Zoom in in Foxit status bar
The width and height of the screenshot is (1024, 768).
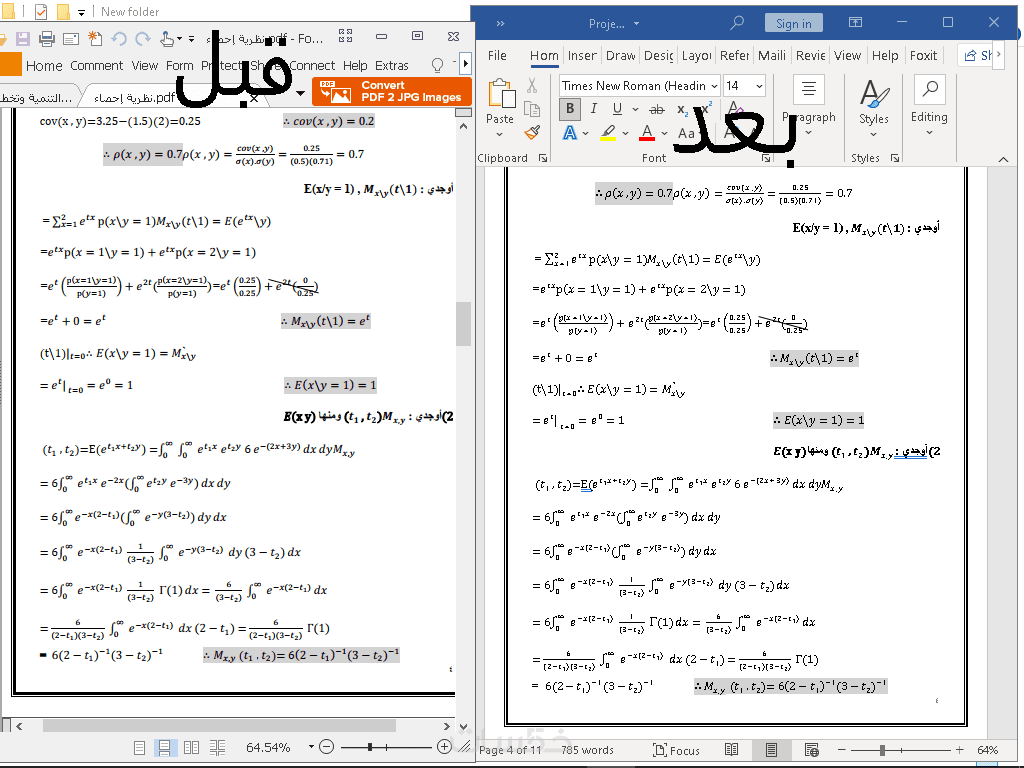(x=444, y=746)
